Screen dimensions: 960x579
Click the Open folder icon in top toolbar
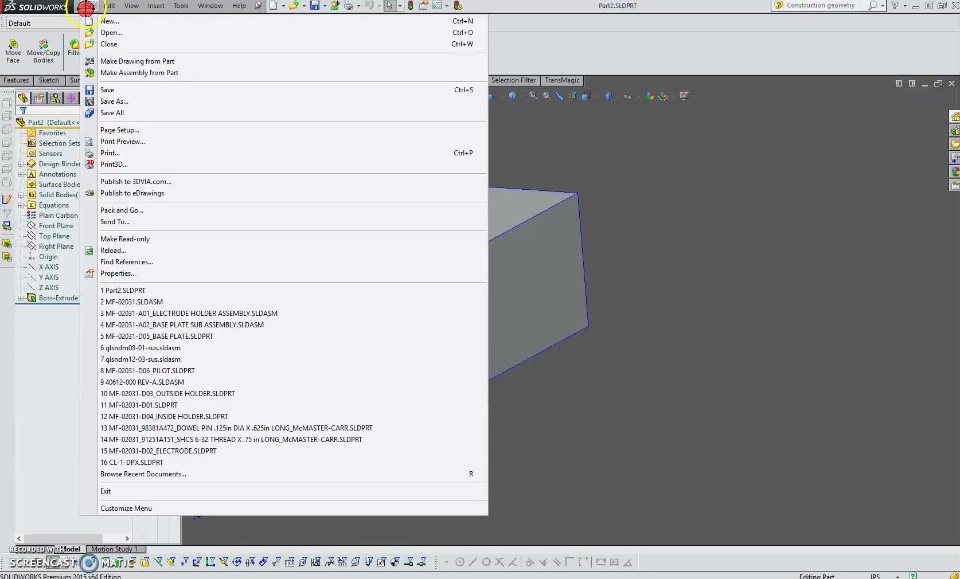tap(294, 6)
